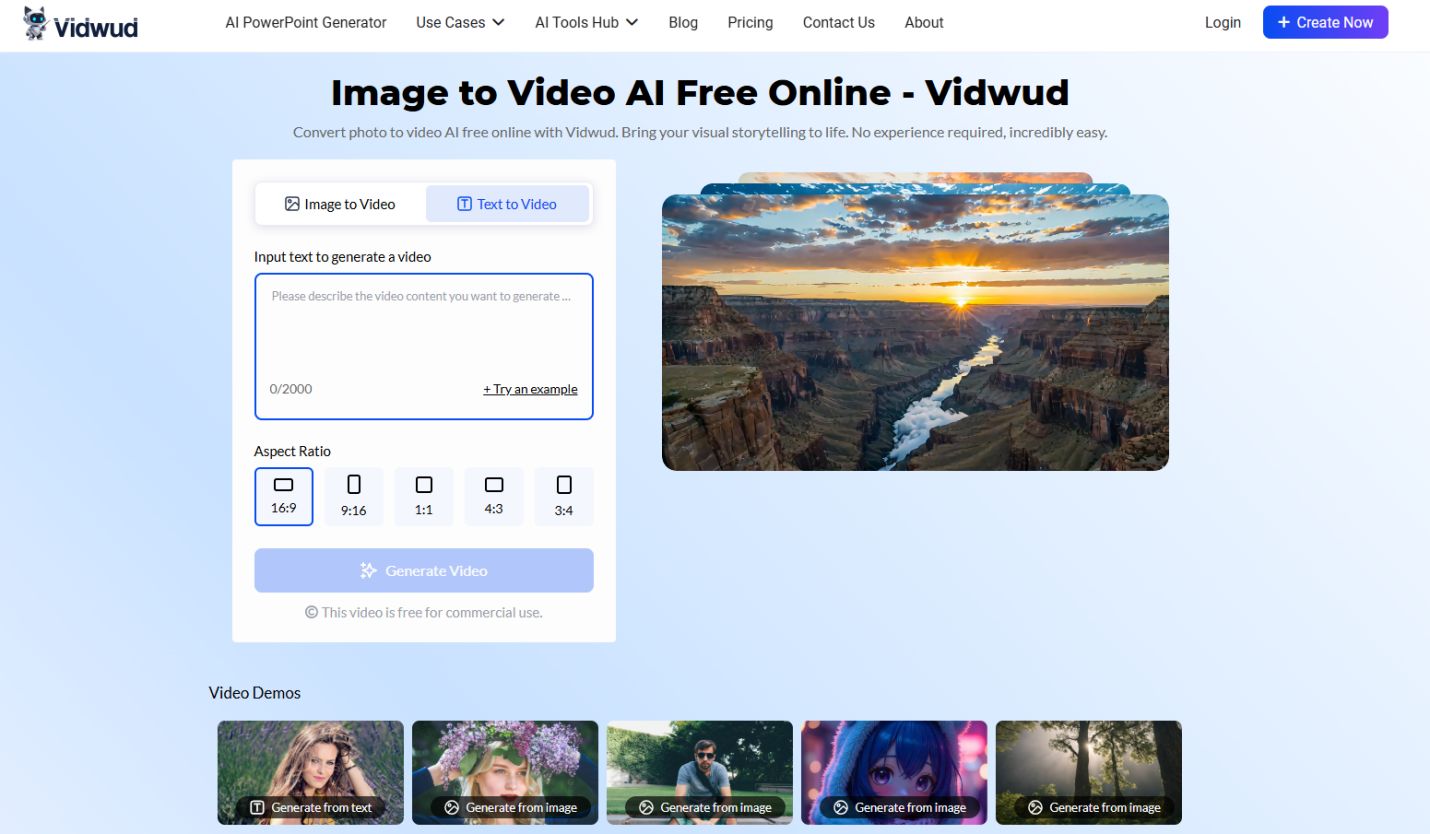
Task: Pick the 1:1 square aspect ratio
Action: 424,496
